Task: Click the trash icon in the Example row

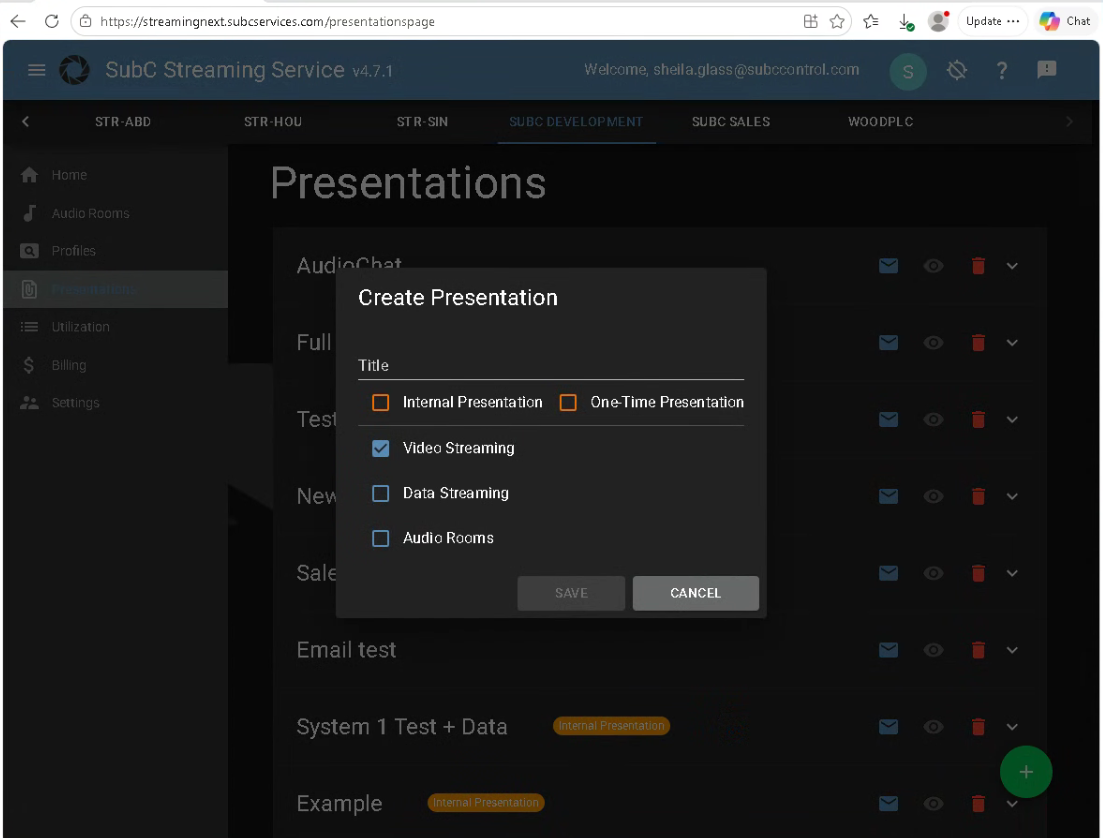Action: 978,803
